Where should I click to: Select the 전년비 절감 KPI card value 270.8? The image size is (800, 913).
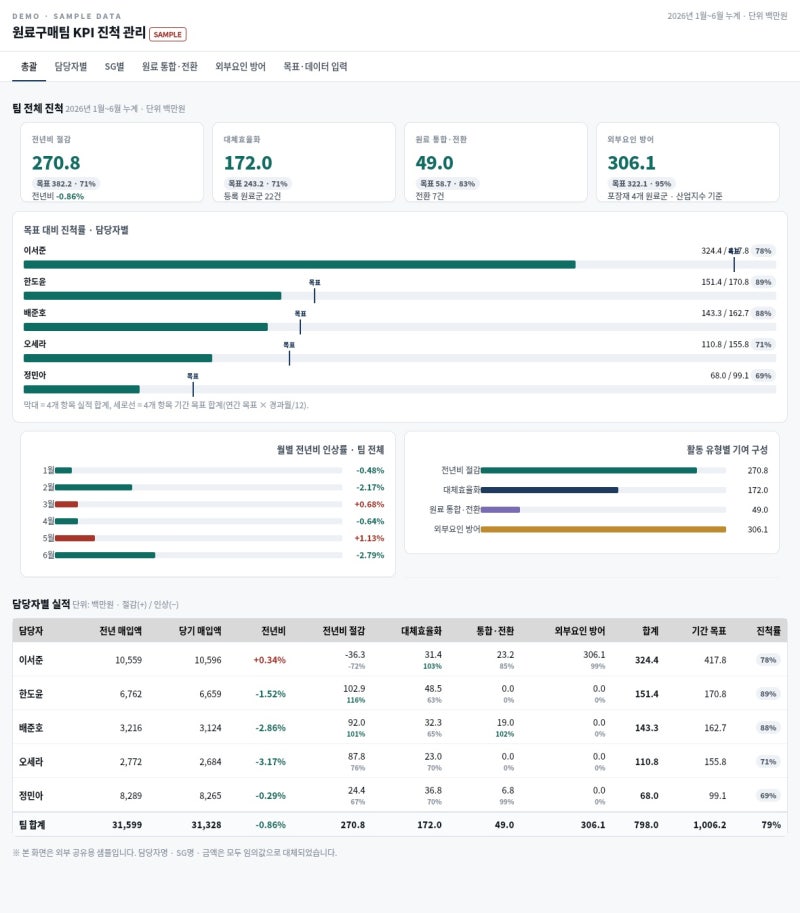[56, 163]
